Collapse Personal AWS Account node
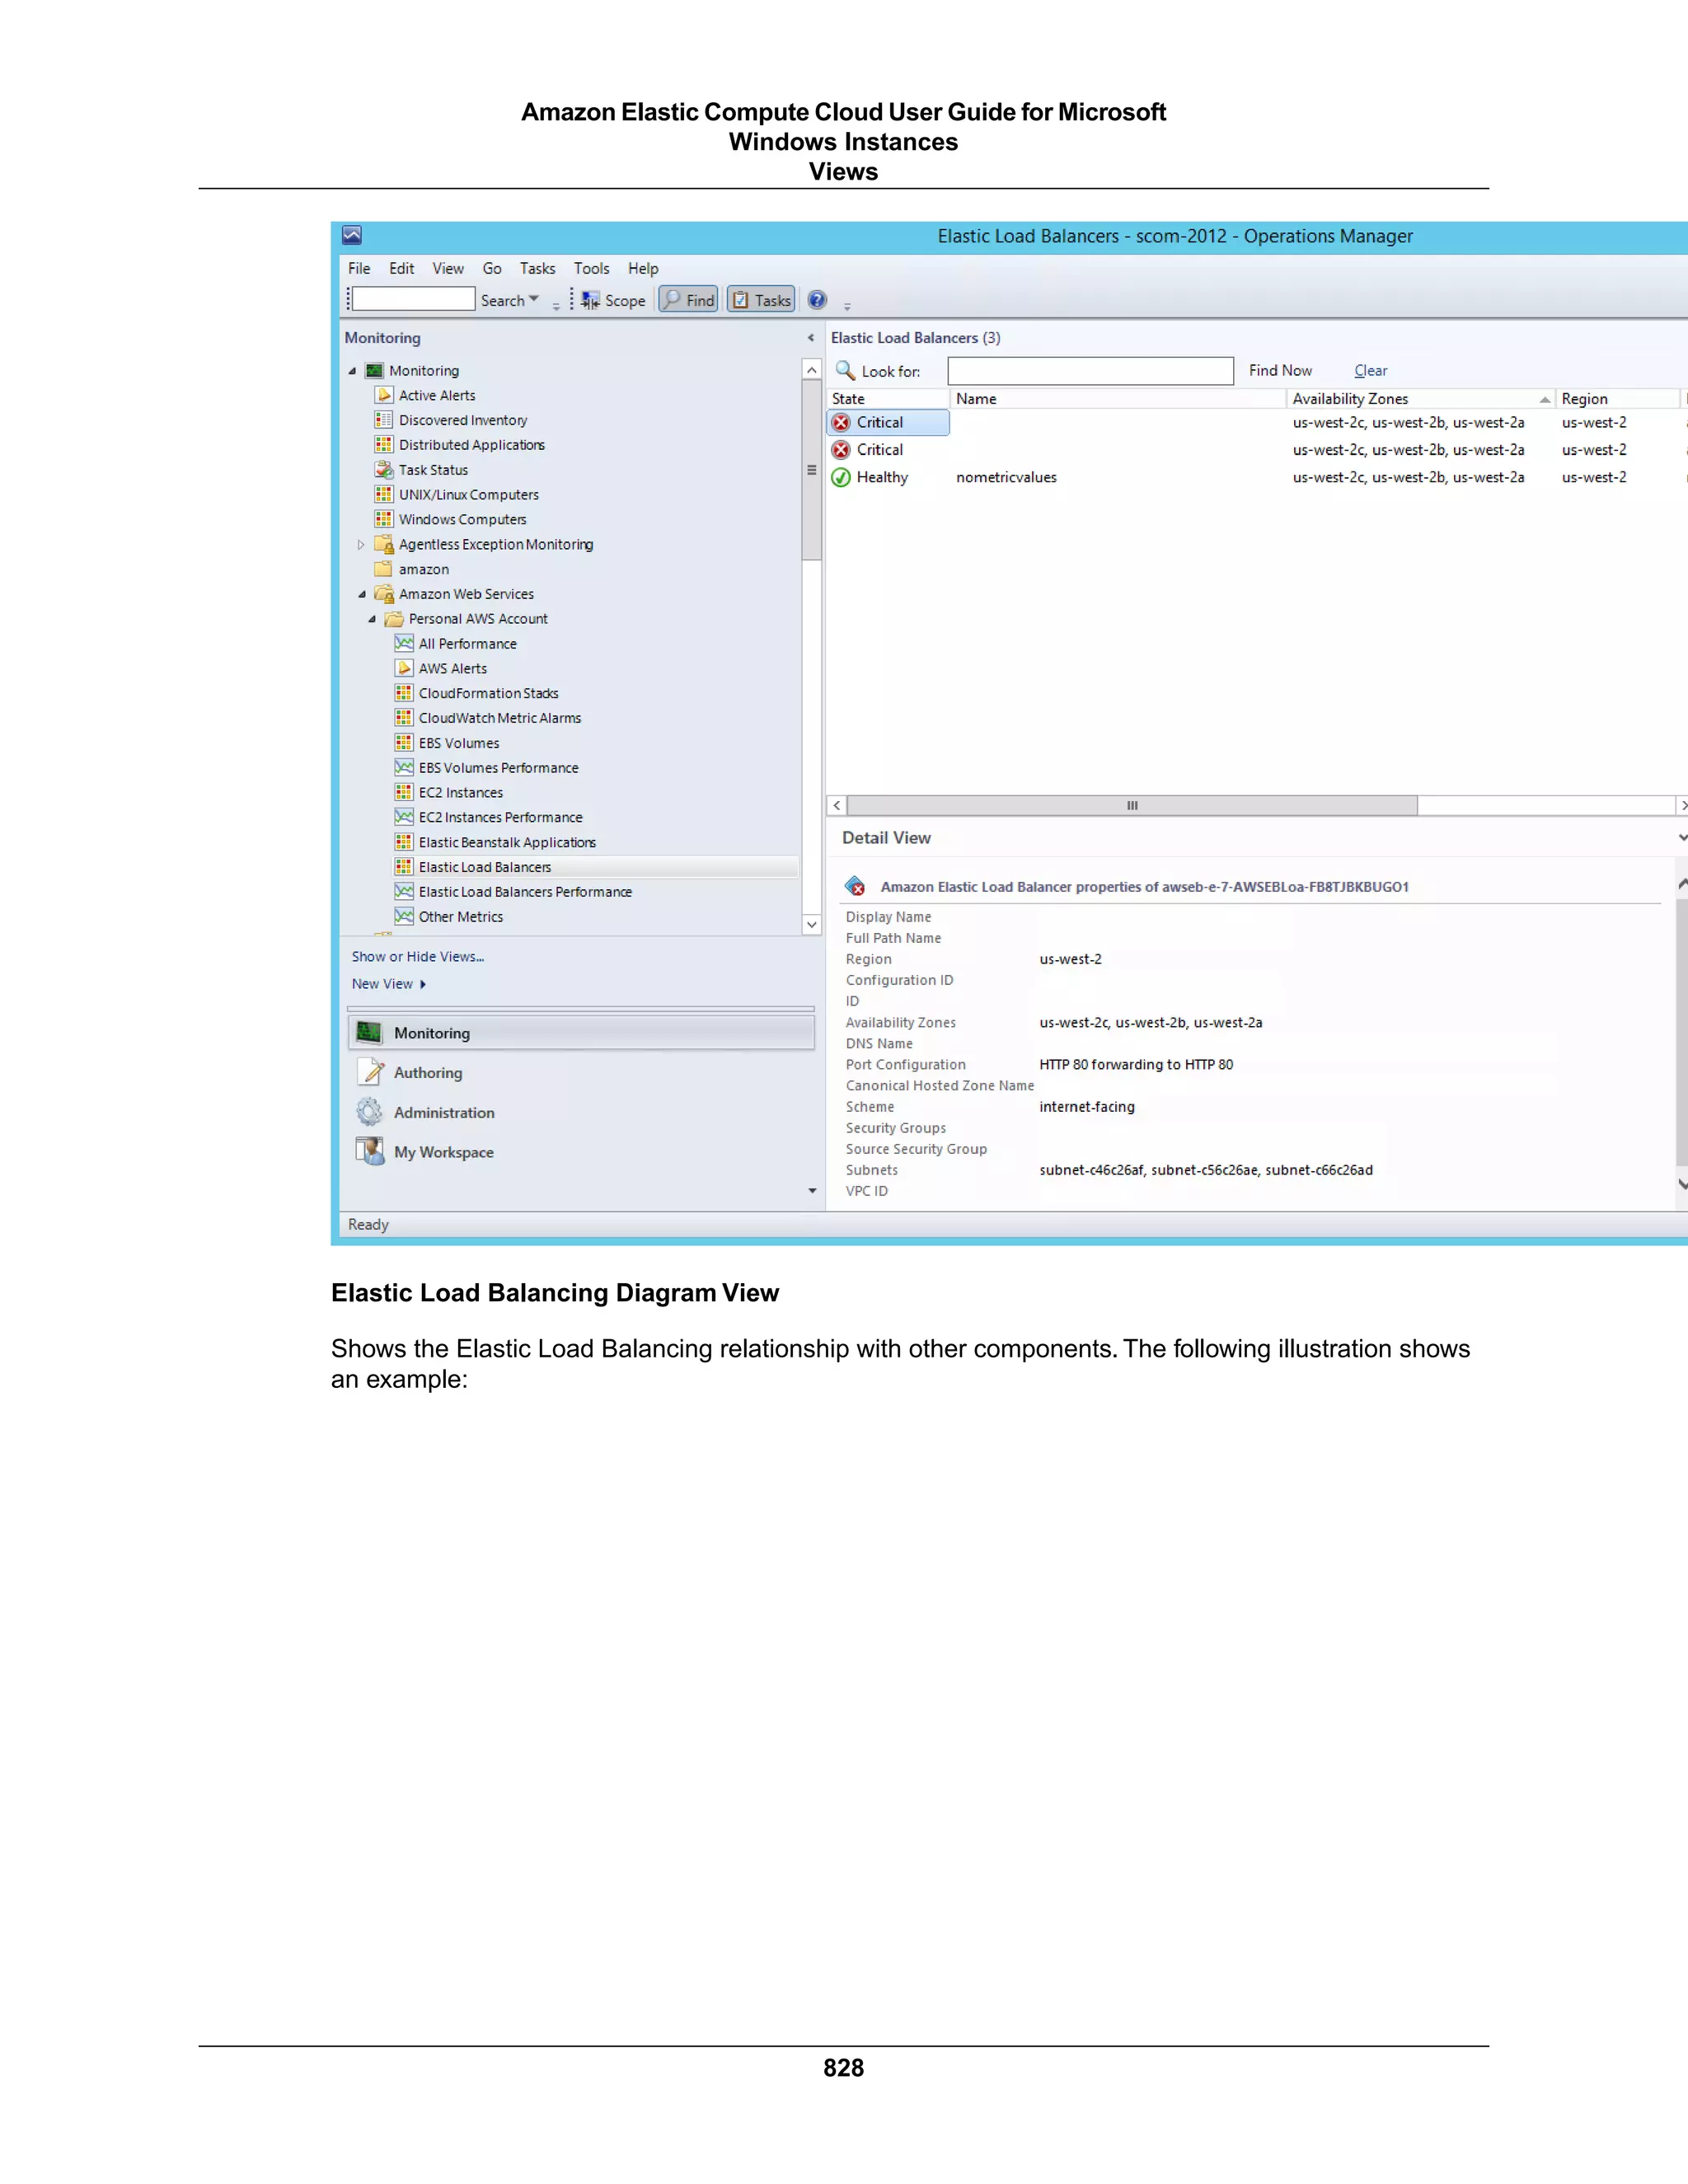This screenshot has height=2184, width=1688. tap(372, 619)
